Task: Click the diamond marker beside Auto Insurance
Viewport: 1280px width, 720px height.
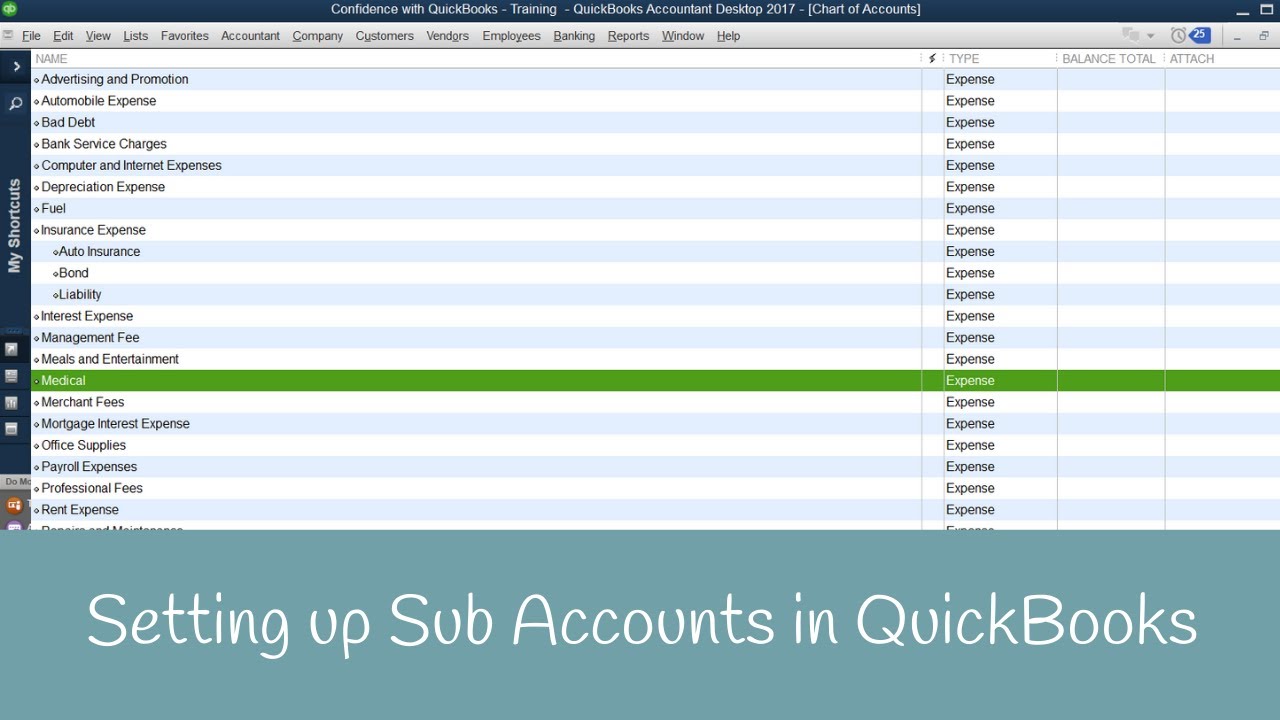Action: tap(56, 252)
